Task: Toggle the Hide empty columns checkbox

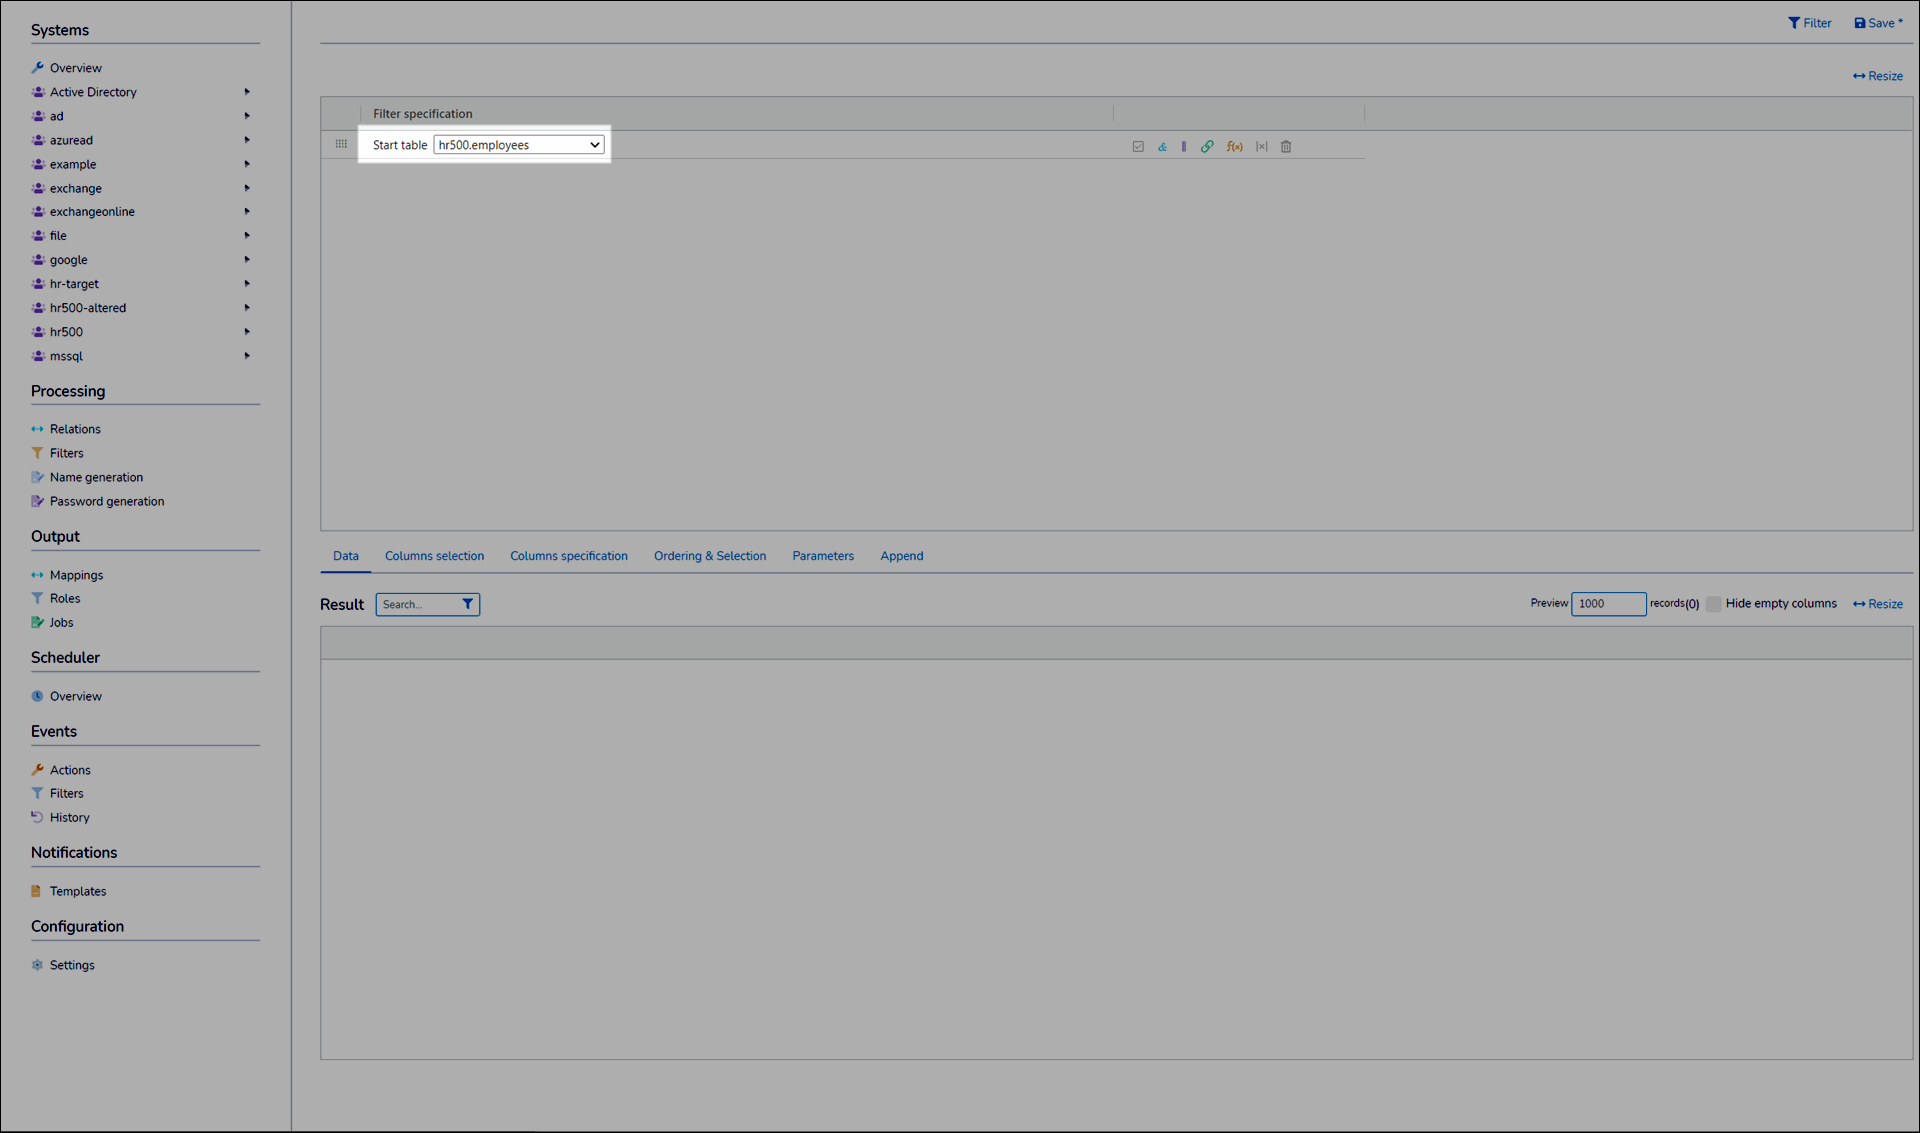Action: tap(1714, 604)
